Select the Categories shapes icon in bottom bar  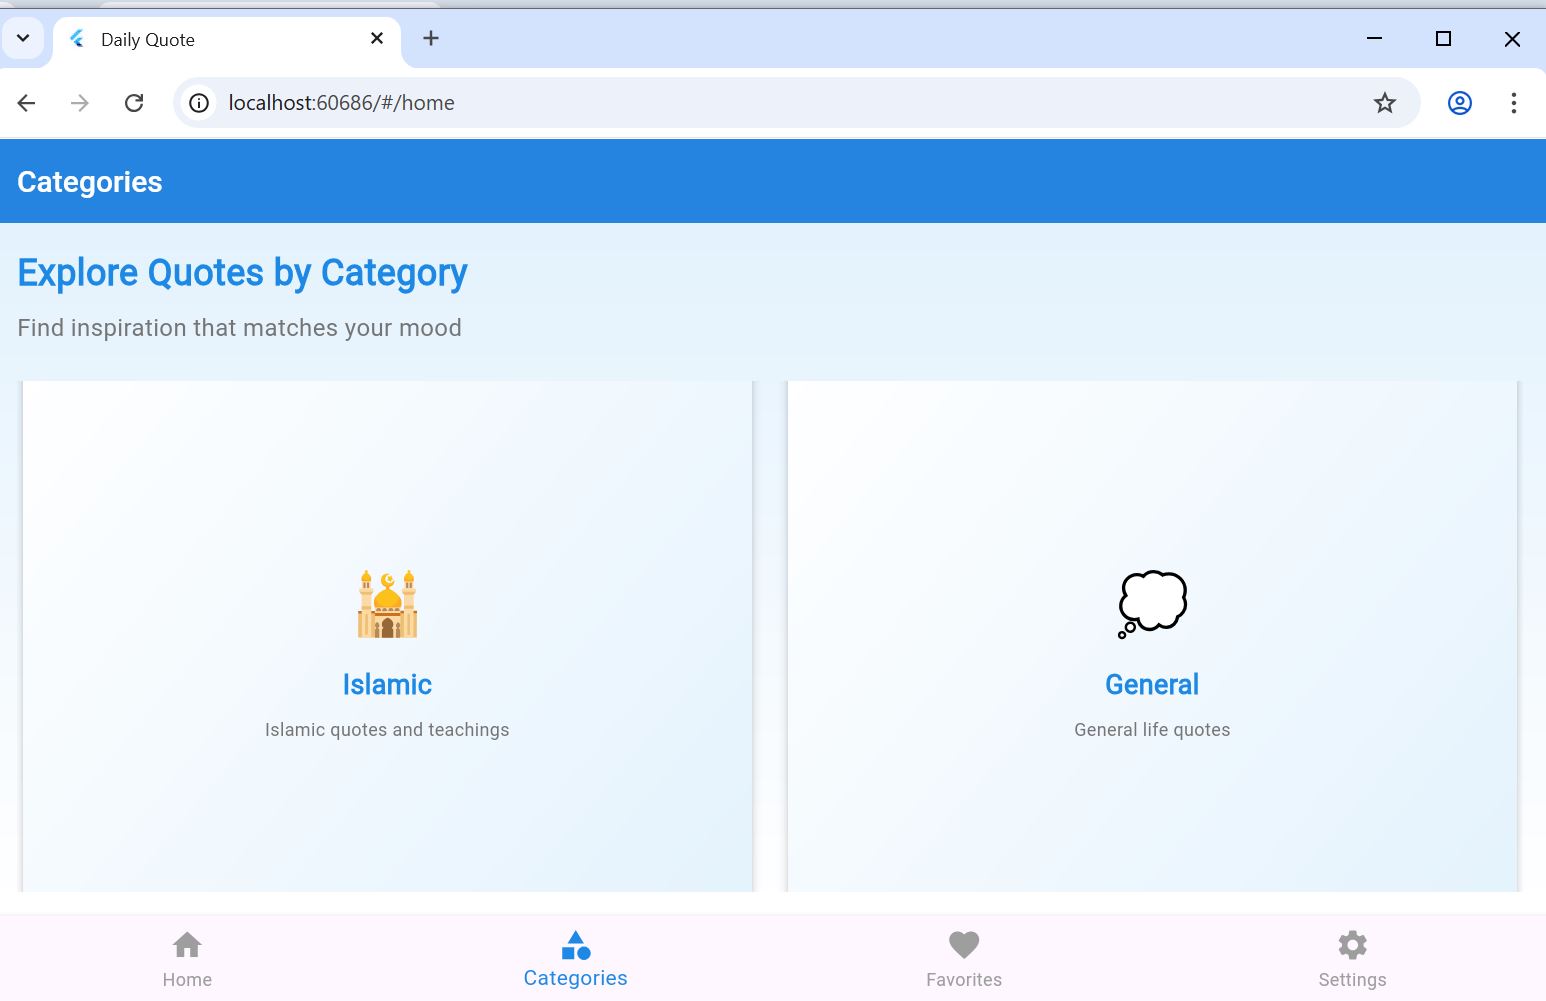point(575,945)
